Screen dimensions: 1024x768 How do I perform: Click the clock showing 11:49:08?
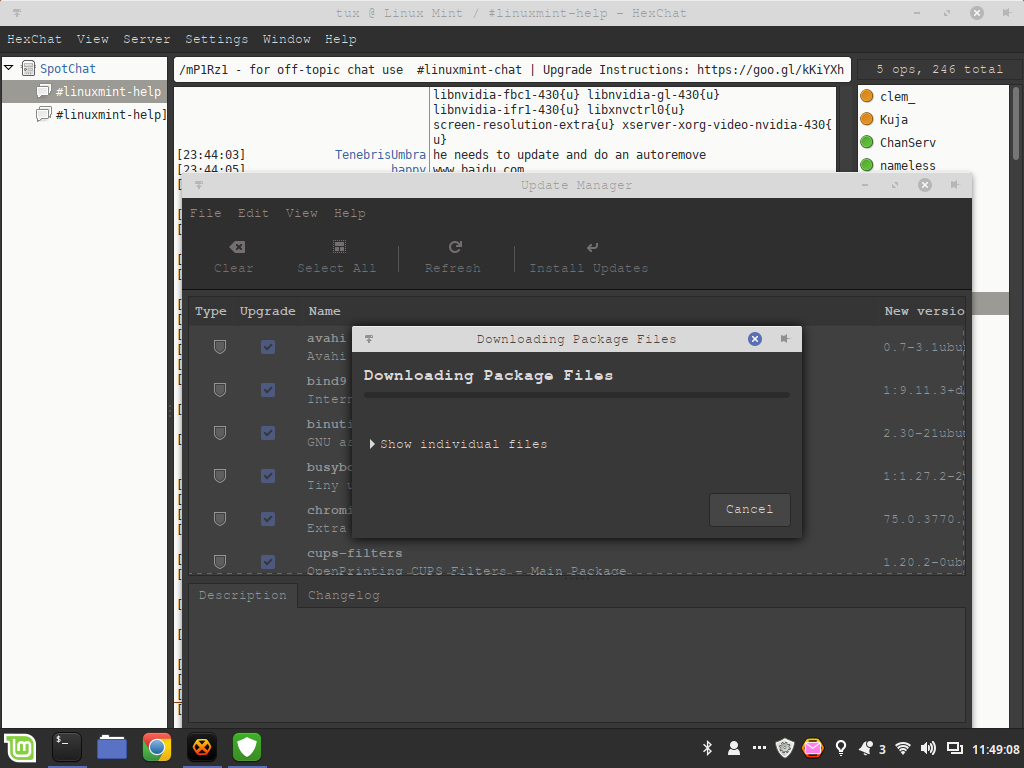995,749
